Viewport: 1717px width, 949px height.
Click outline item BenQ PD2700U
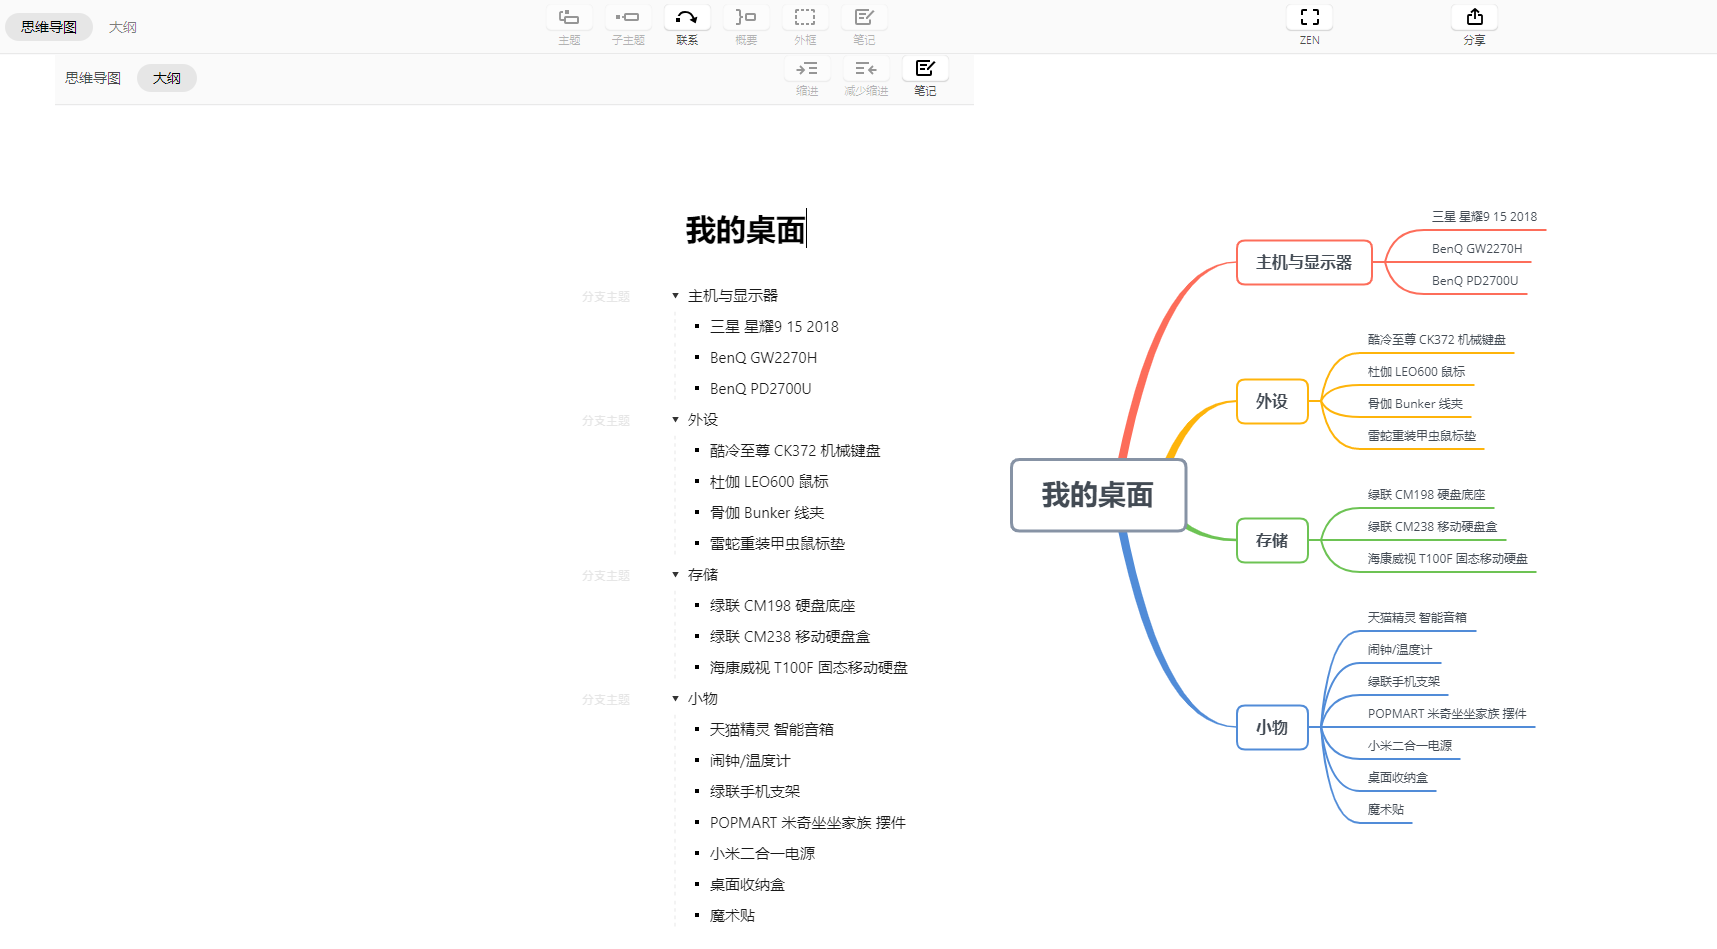click(760, 389)
